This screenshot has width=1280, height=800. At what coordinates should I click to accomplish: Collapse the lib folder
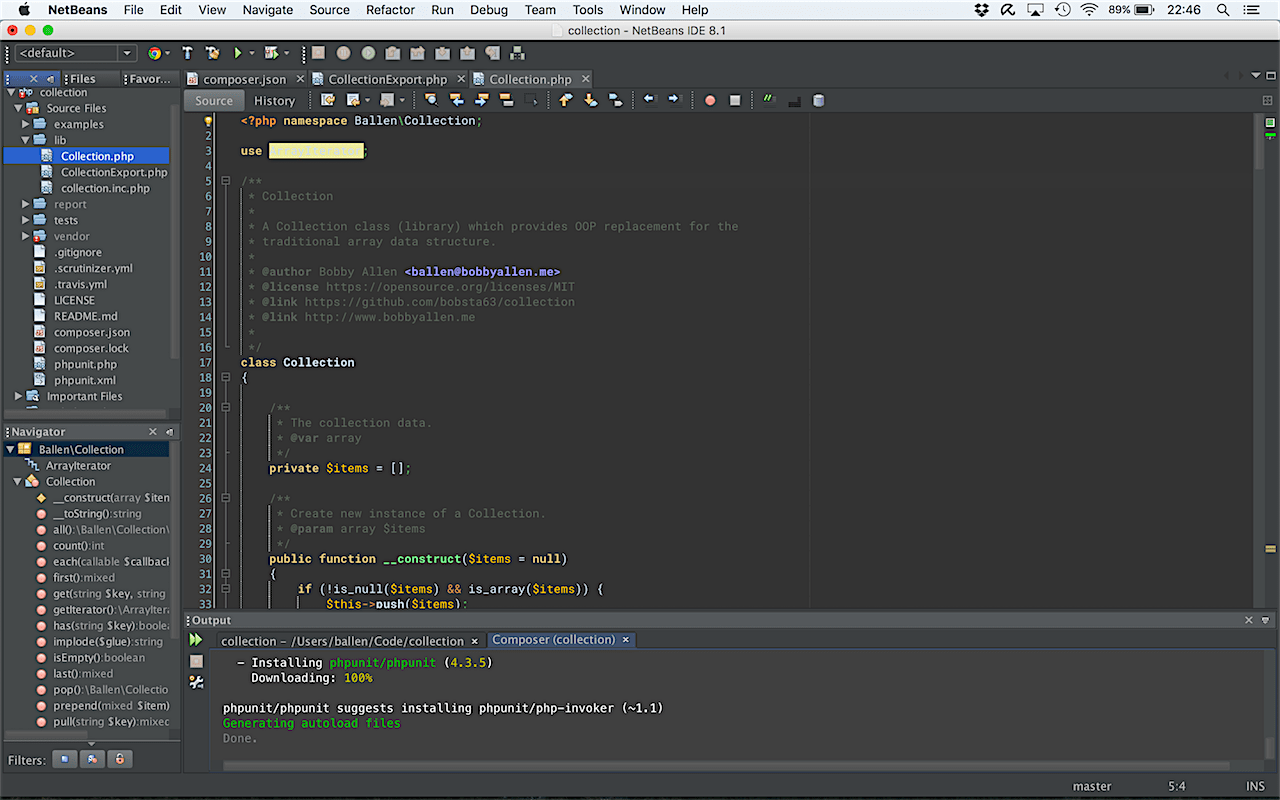[x=26, y=140]
